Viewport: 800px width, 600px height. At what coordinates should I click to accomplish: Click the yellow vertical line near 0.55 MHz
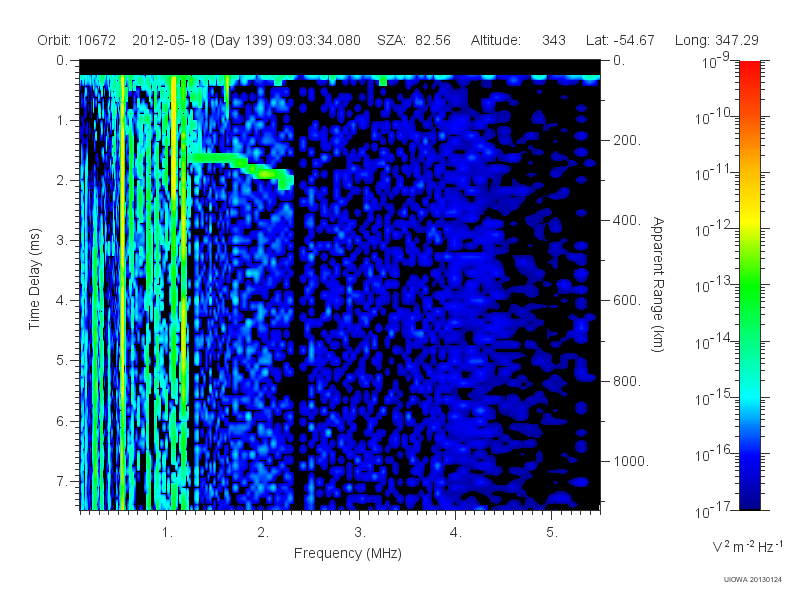pyautogui.click(x=122, y=293)
